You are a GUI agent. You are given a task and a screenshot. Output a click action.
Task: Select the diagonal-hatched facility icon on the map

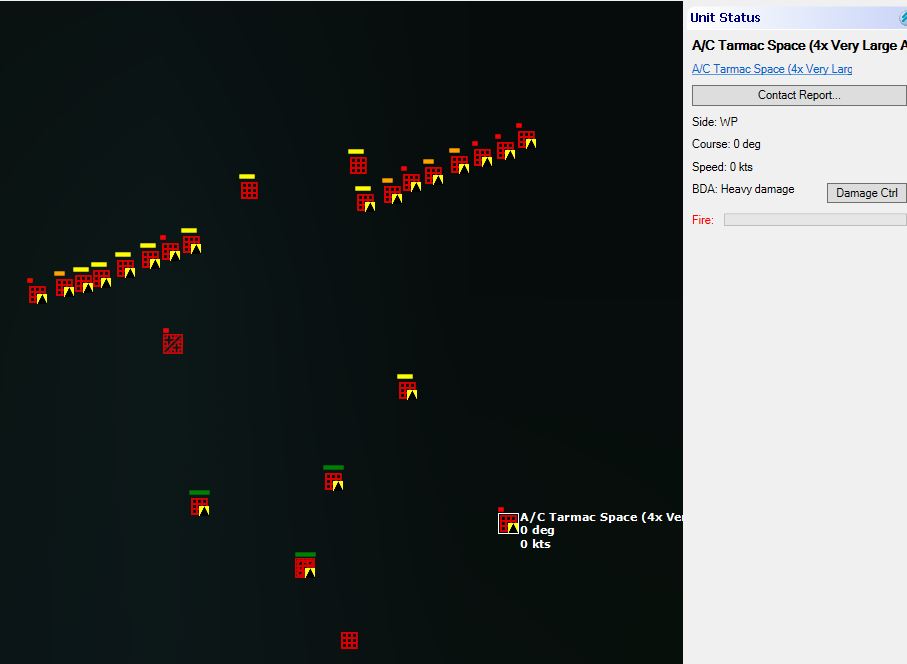pos(173,344)
